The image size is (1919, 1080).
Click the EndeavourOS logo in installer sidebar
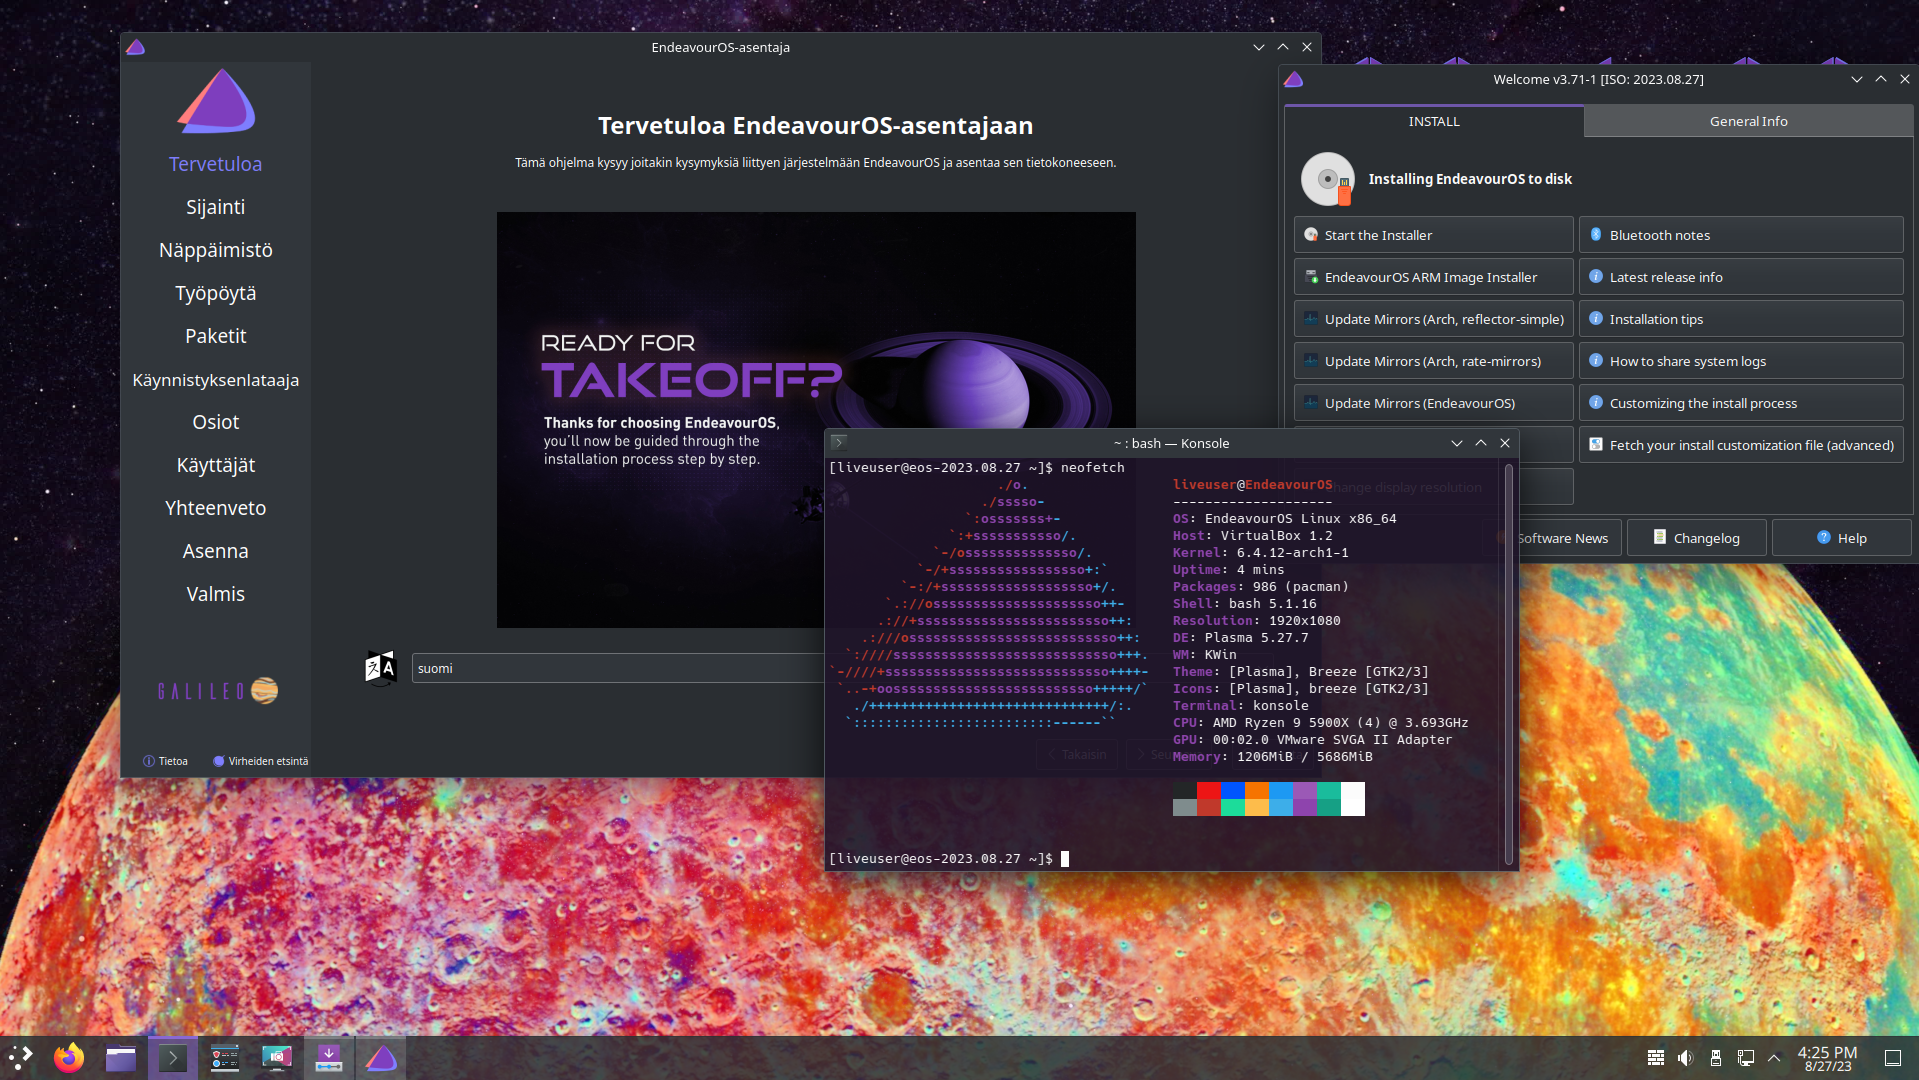tap(217, 101)
